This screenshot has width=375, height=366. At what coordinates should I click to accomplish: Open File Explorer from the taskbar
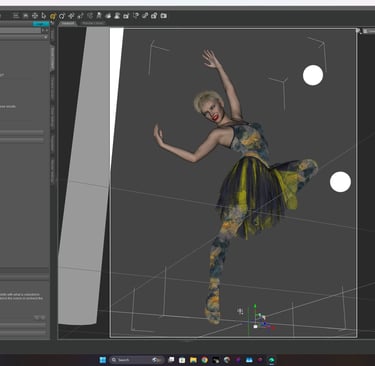[x=193, y=360]
